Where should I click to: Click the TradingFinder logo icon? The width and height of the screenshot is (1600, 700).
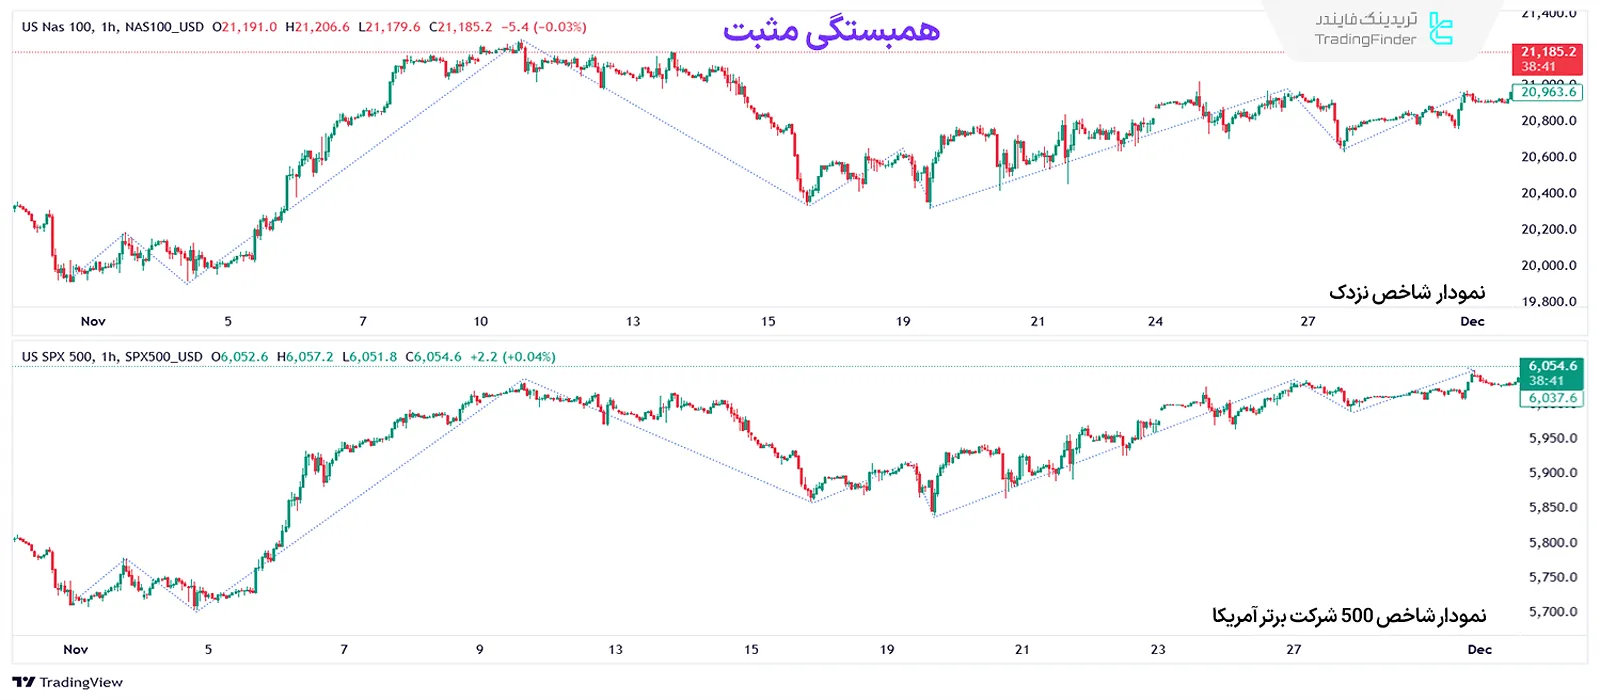coord(1440,29)
